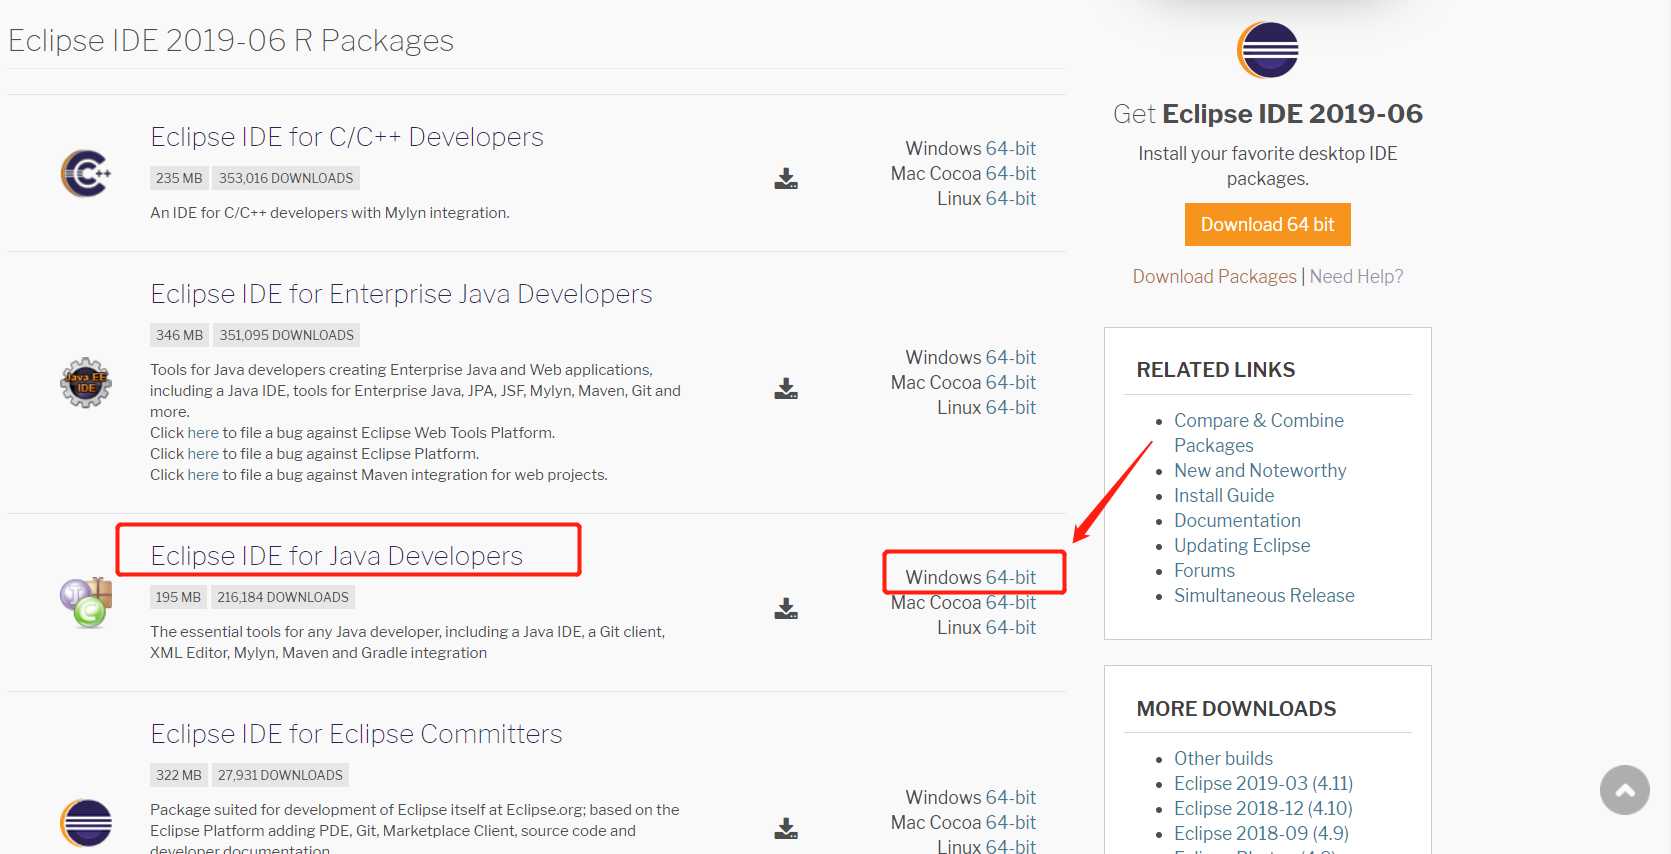The image size is (1671, 854).
Task: Click the 195 MB size badge
Action: (178, 597)
